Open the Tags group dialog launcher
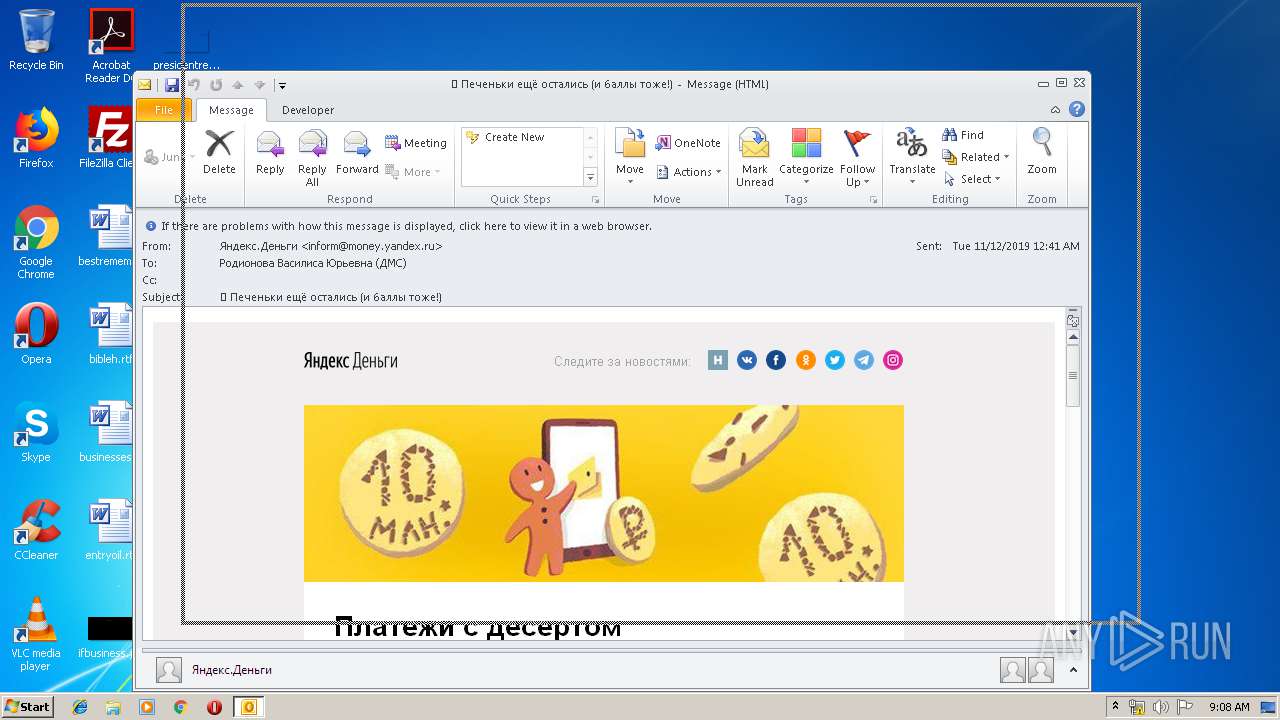Screen dimensions: 1280x720 tap(873, 200)
